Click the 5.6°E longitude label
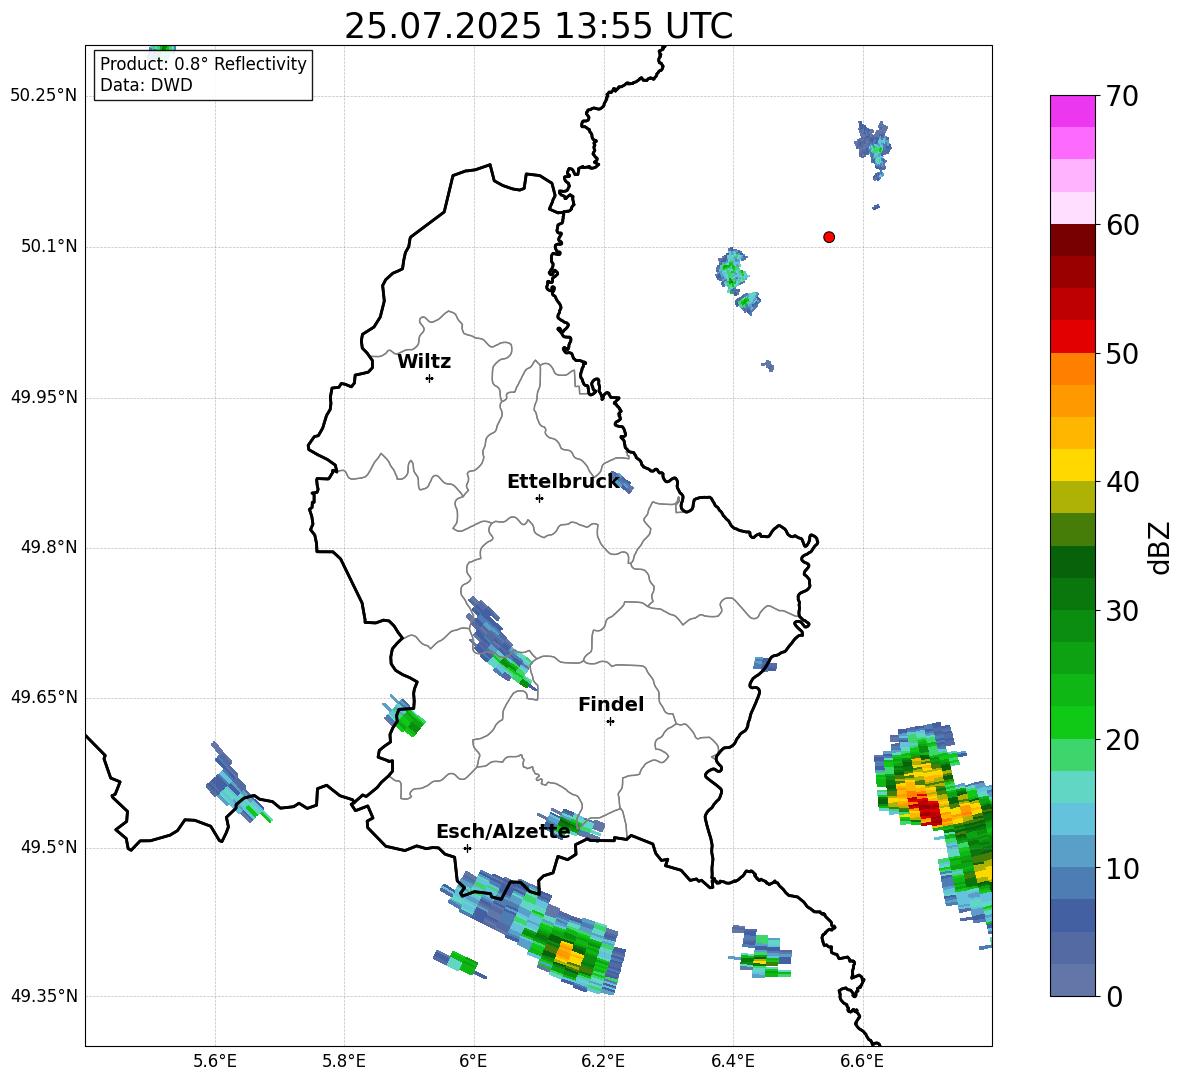The width and height of the screenshot is (1184, 1081). click(215, 1061)
